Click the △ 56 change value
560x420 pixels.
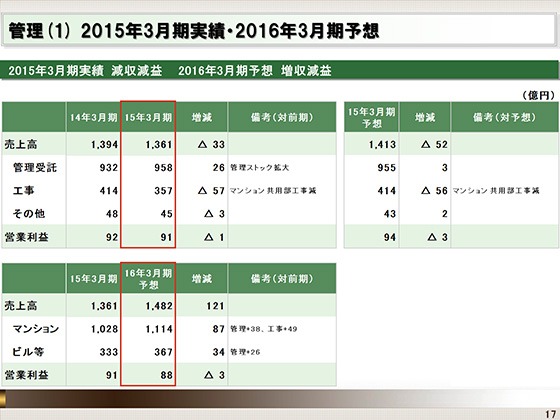(434, 191)
